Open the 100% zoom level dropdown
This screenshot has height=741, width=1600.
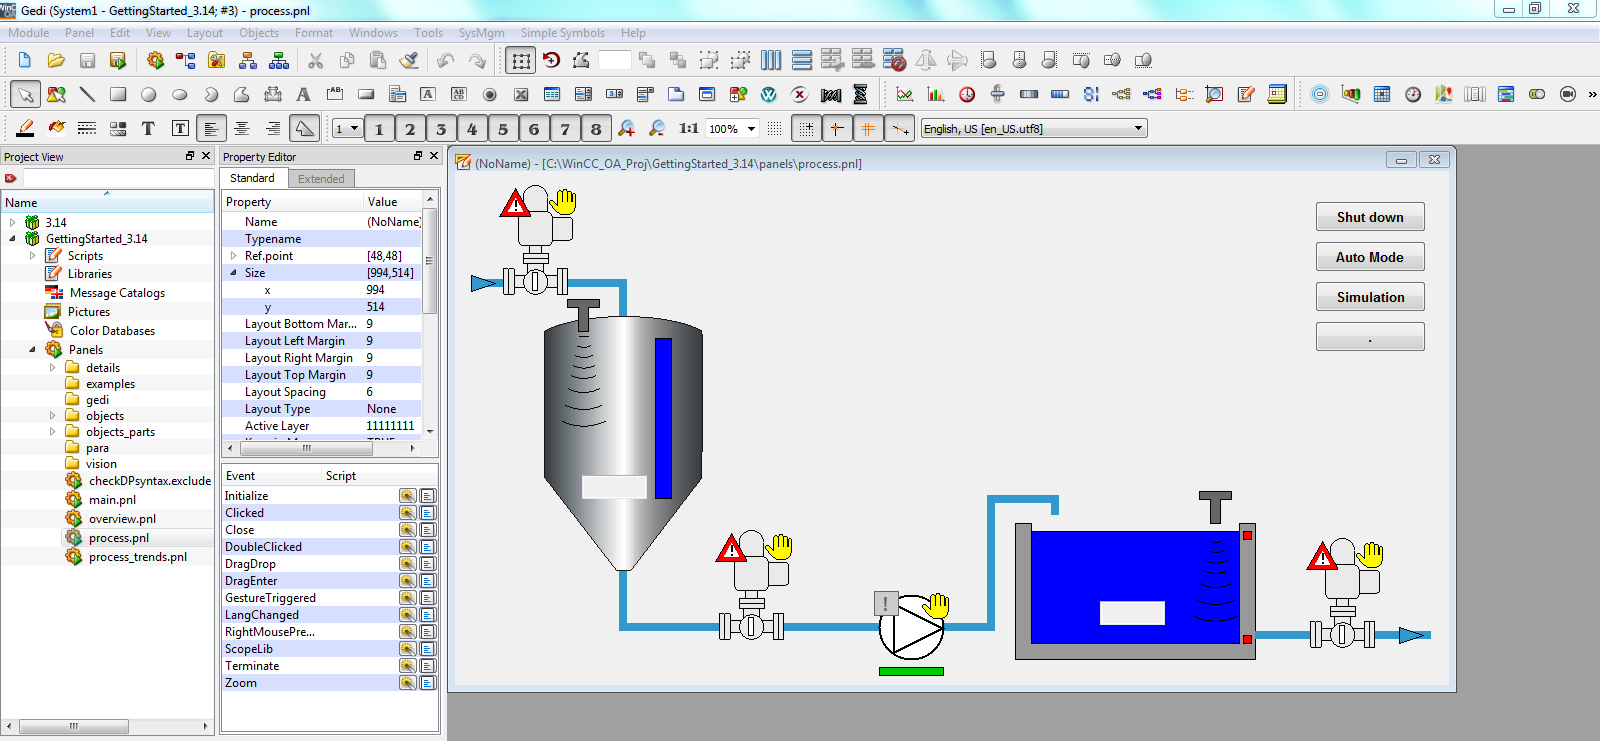pos(751,129)
